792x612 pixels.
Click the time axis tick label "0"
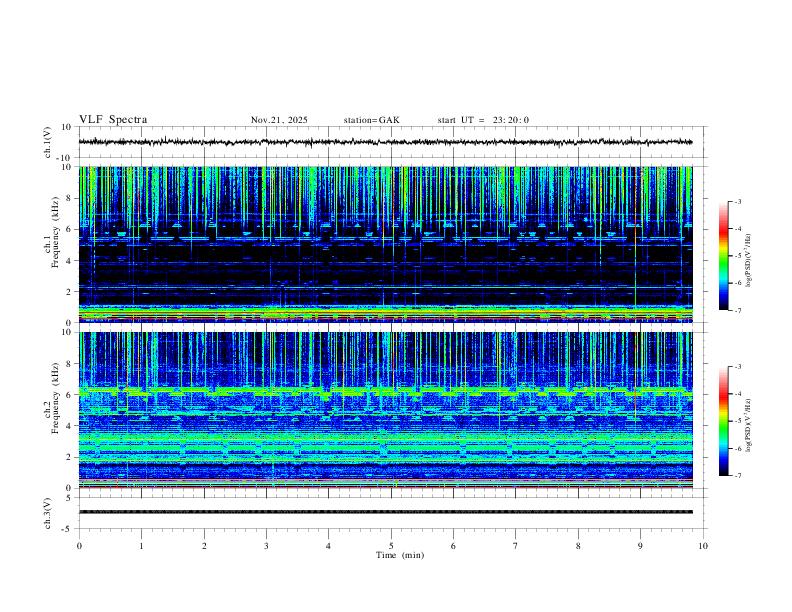click(79, 546)
